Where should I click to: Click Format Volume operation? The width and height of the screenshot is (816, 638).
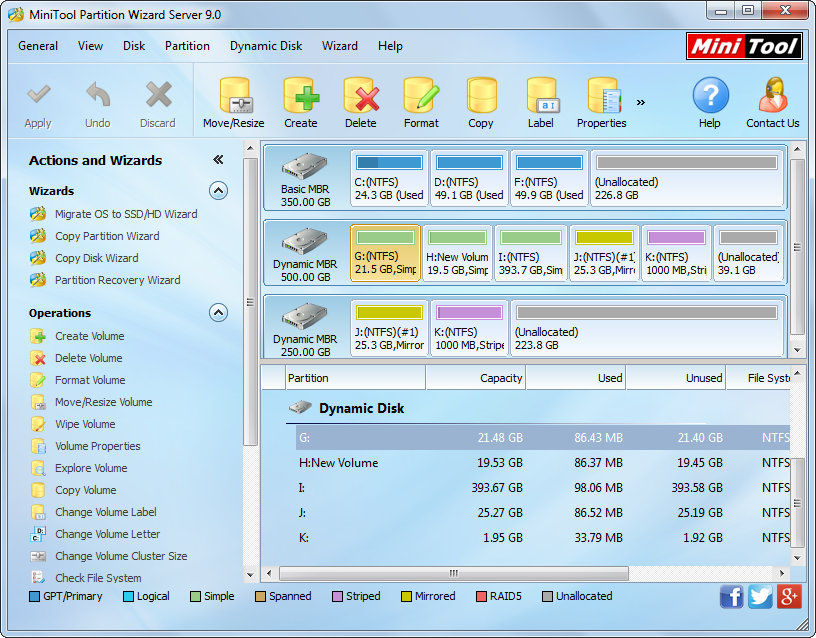(x=90, y=380)
